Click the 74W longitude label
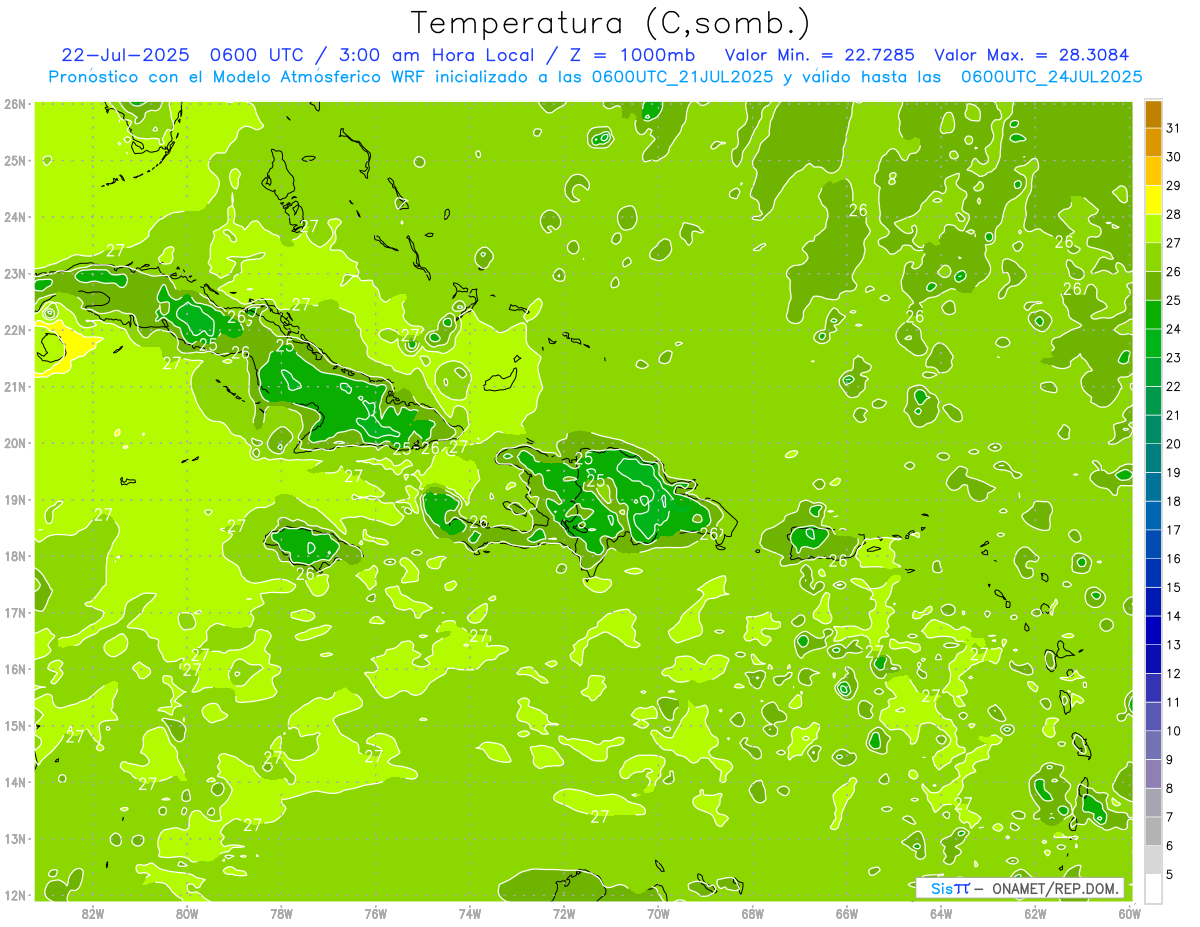 pos(470,913)
